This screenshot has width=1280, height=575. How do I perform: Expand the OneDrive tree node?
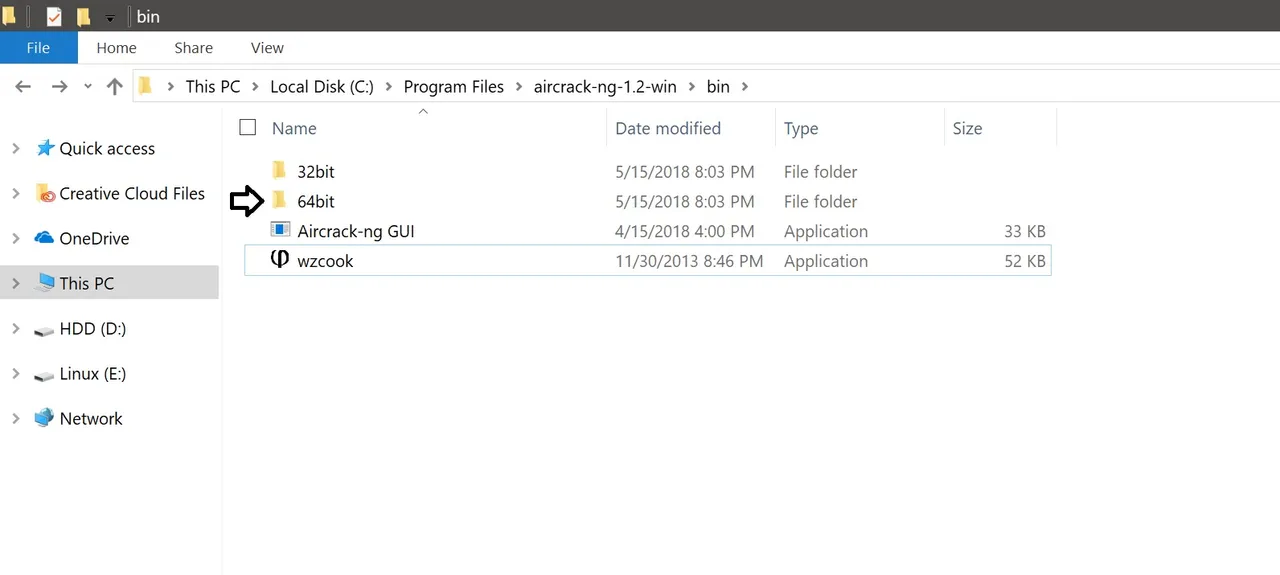[15, 238]
